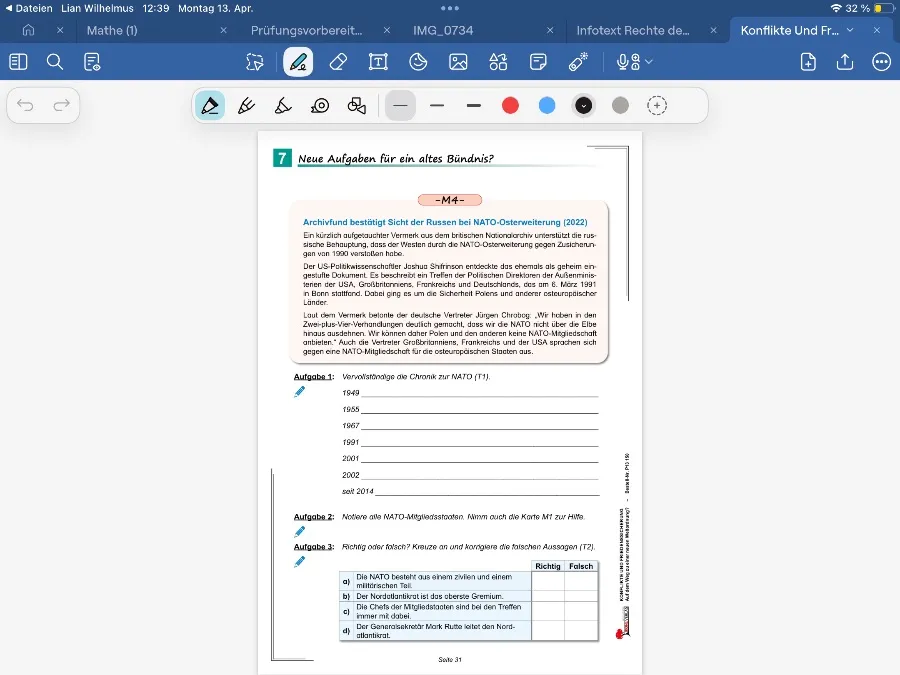
Task: Open the sticker tool
Action: pyautogui.click(x=418, y=61)
